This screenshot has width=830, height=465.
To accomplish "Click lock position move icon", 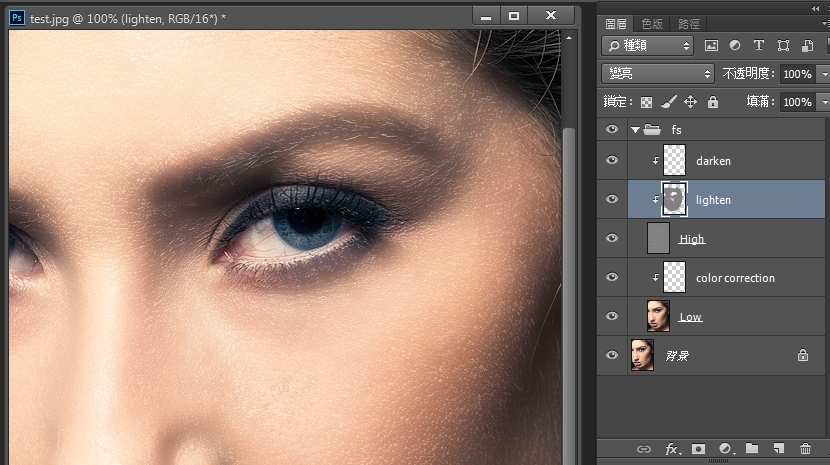I will [x=690, y=102].
